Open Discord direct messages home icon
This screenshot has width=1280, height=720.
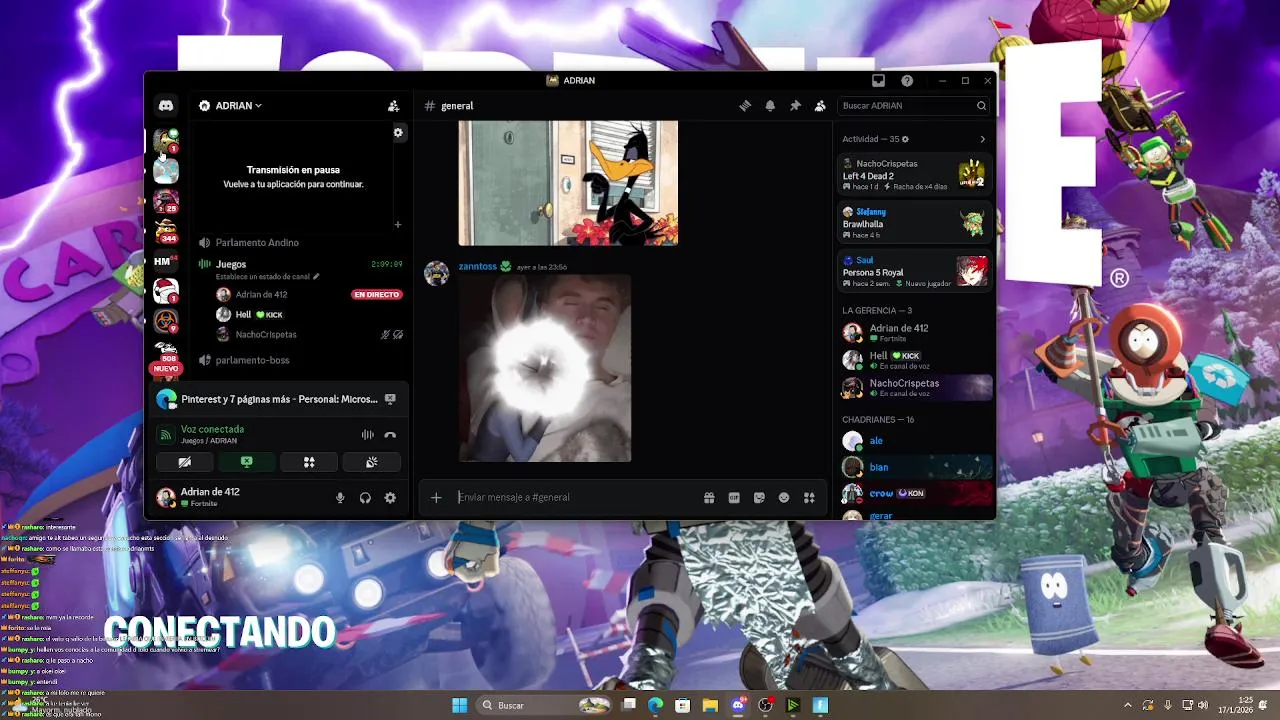click(166, 106)
